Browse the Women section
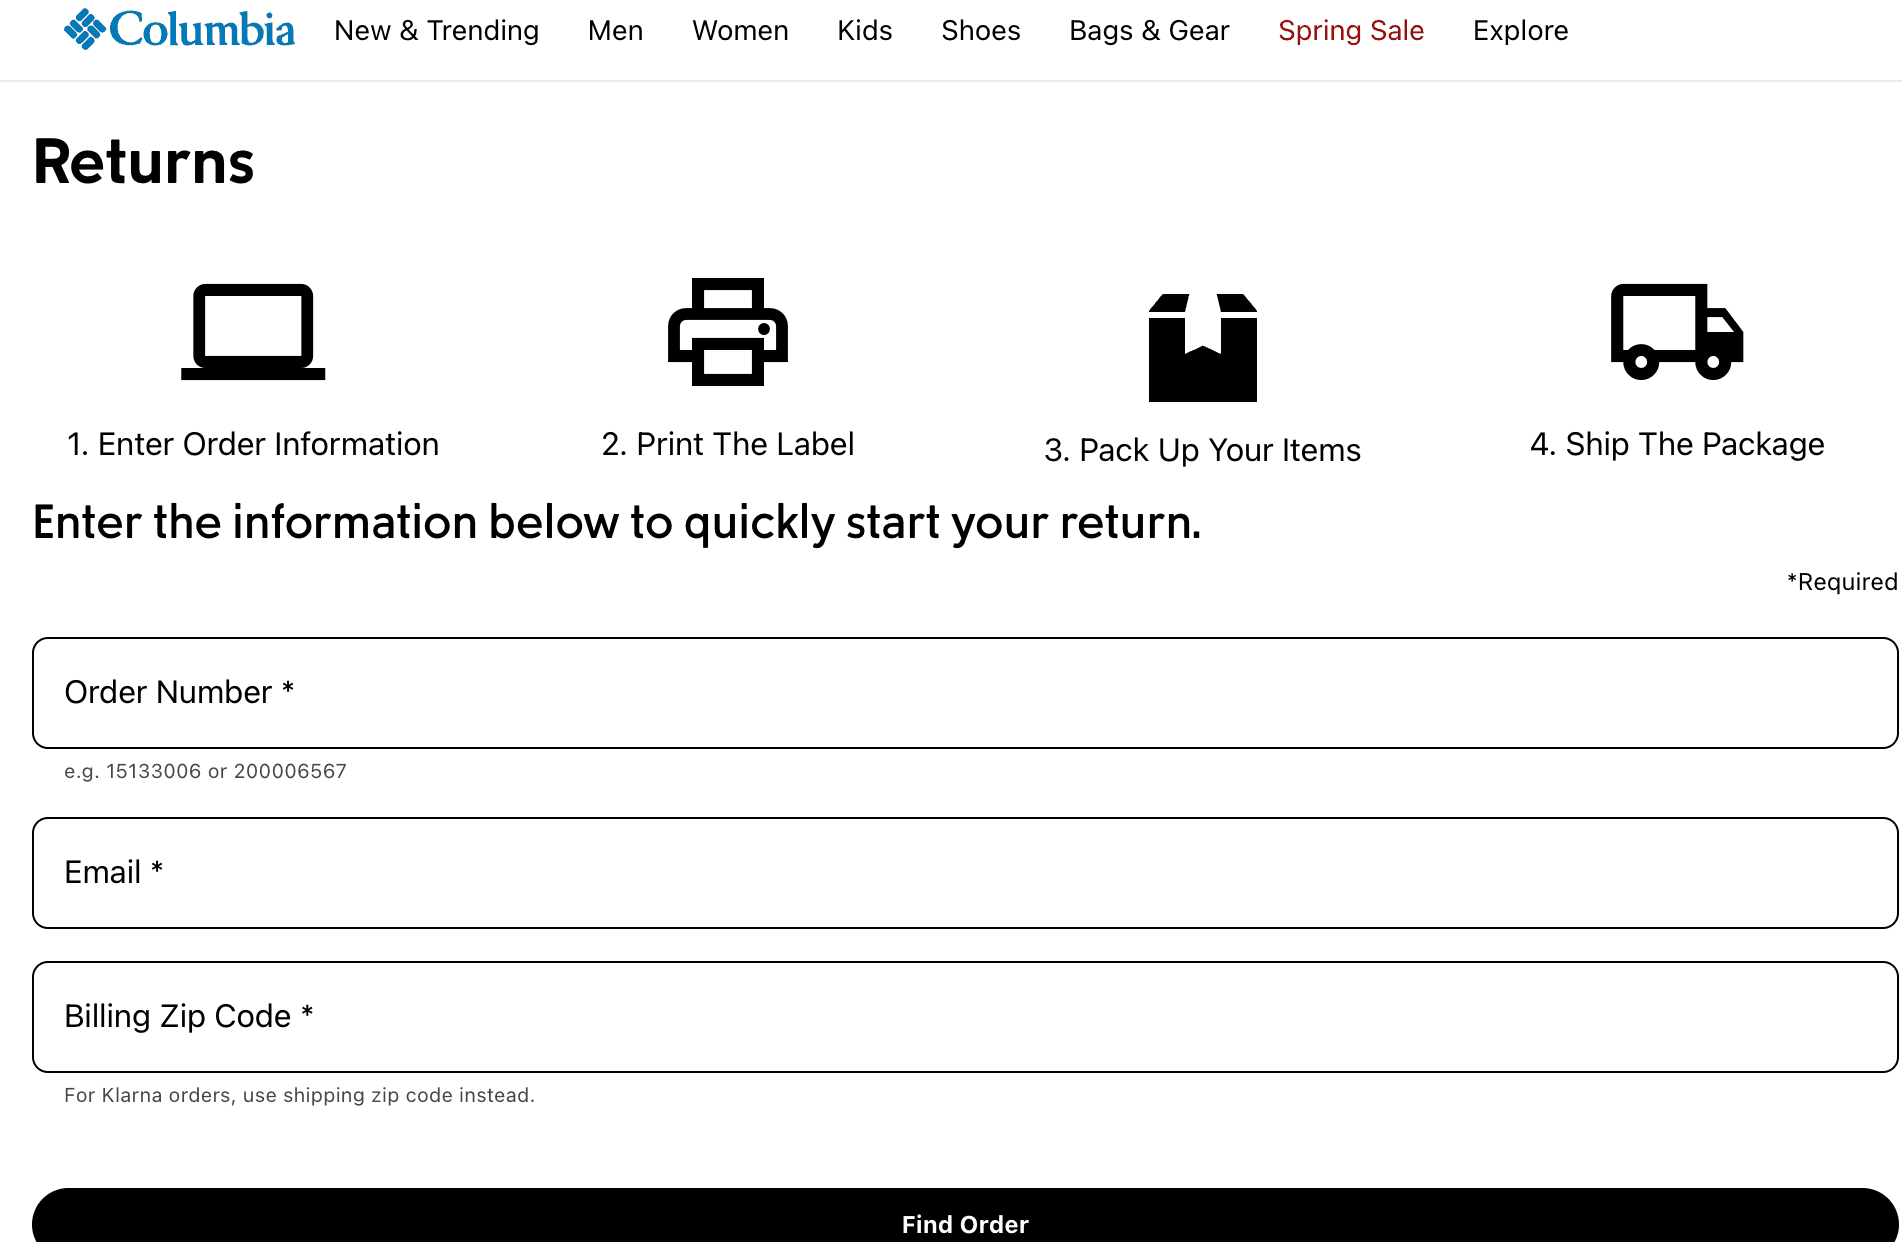Viewport: 1902px width, 1242px height. (739, 30)
